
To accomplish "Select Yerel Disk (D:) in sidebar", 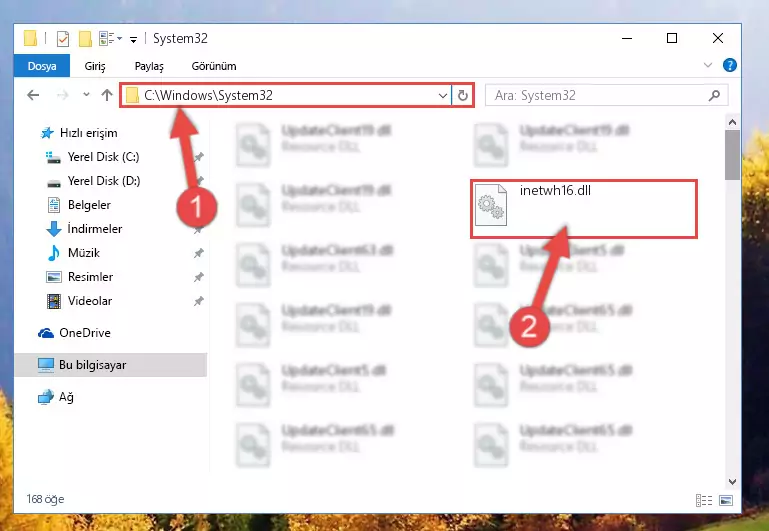I will pos(93,181).
